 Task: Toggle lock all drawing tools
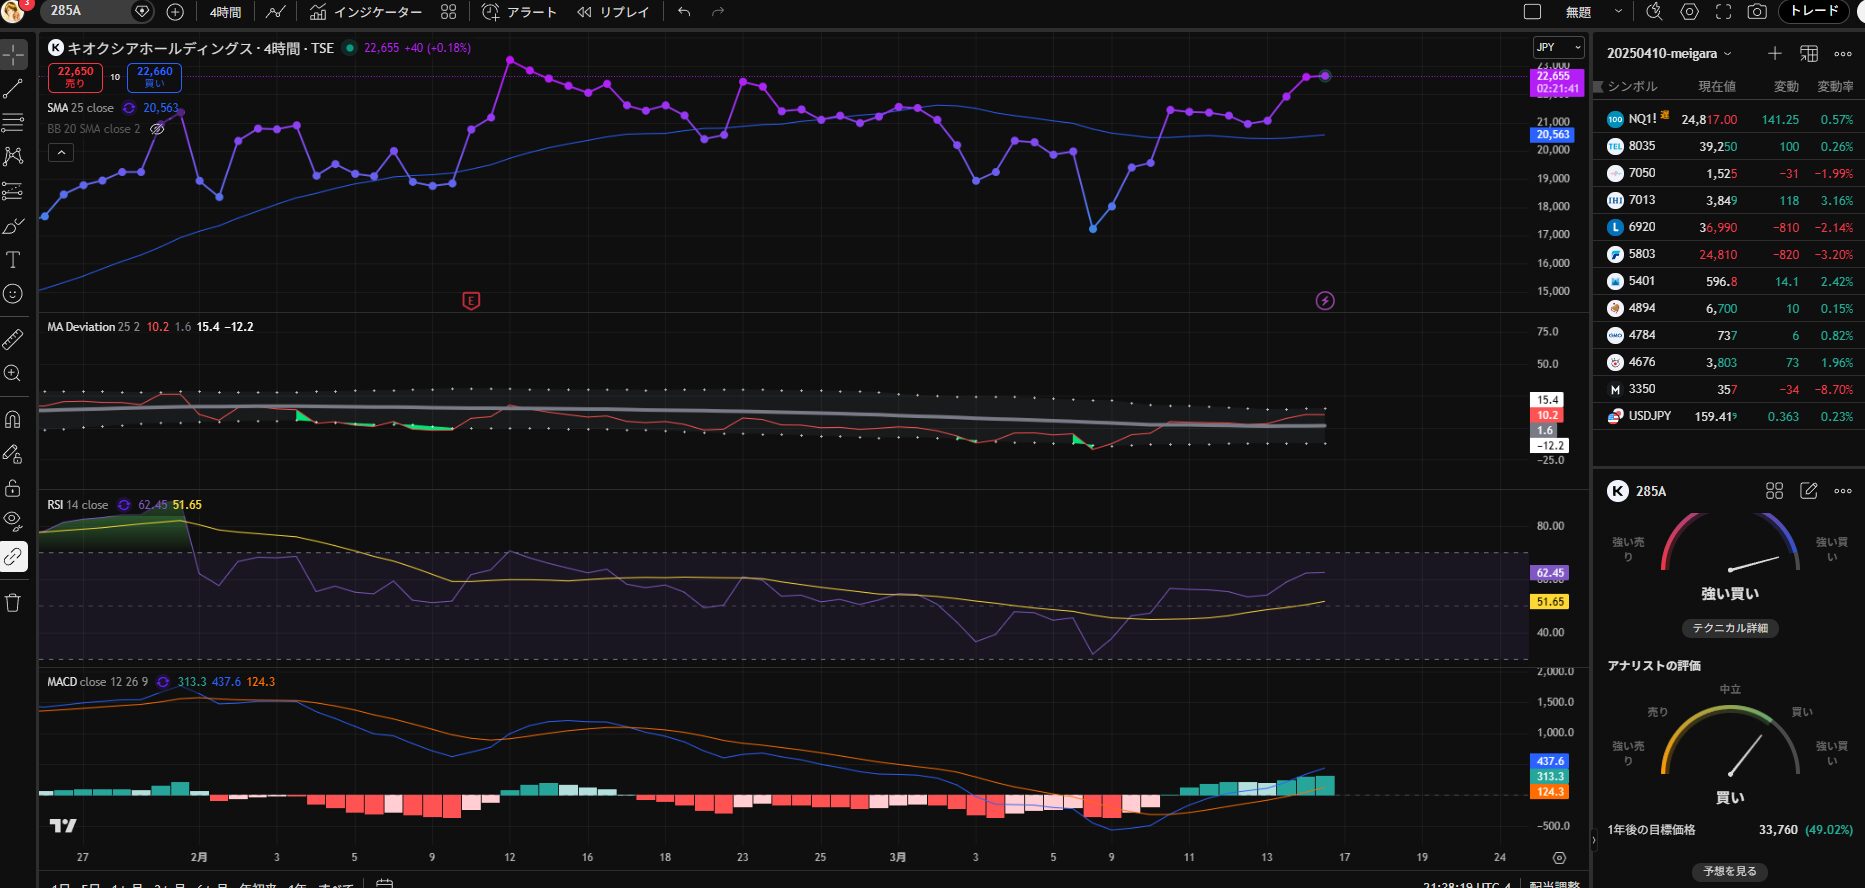(13, 488)
